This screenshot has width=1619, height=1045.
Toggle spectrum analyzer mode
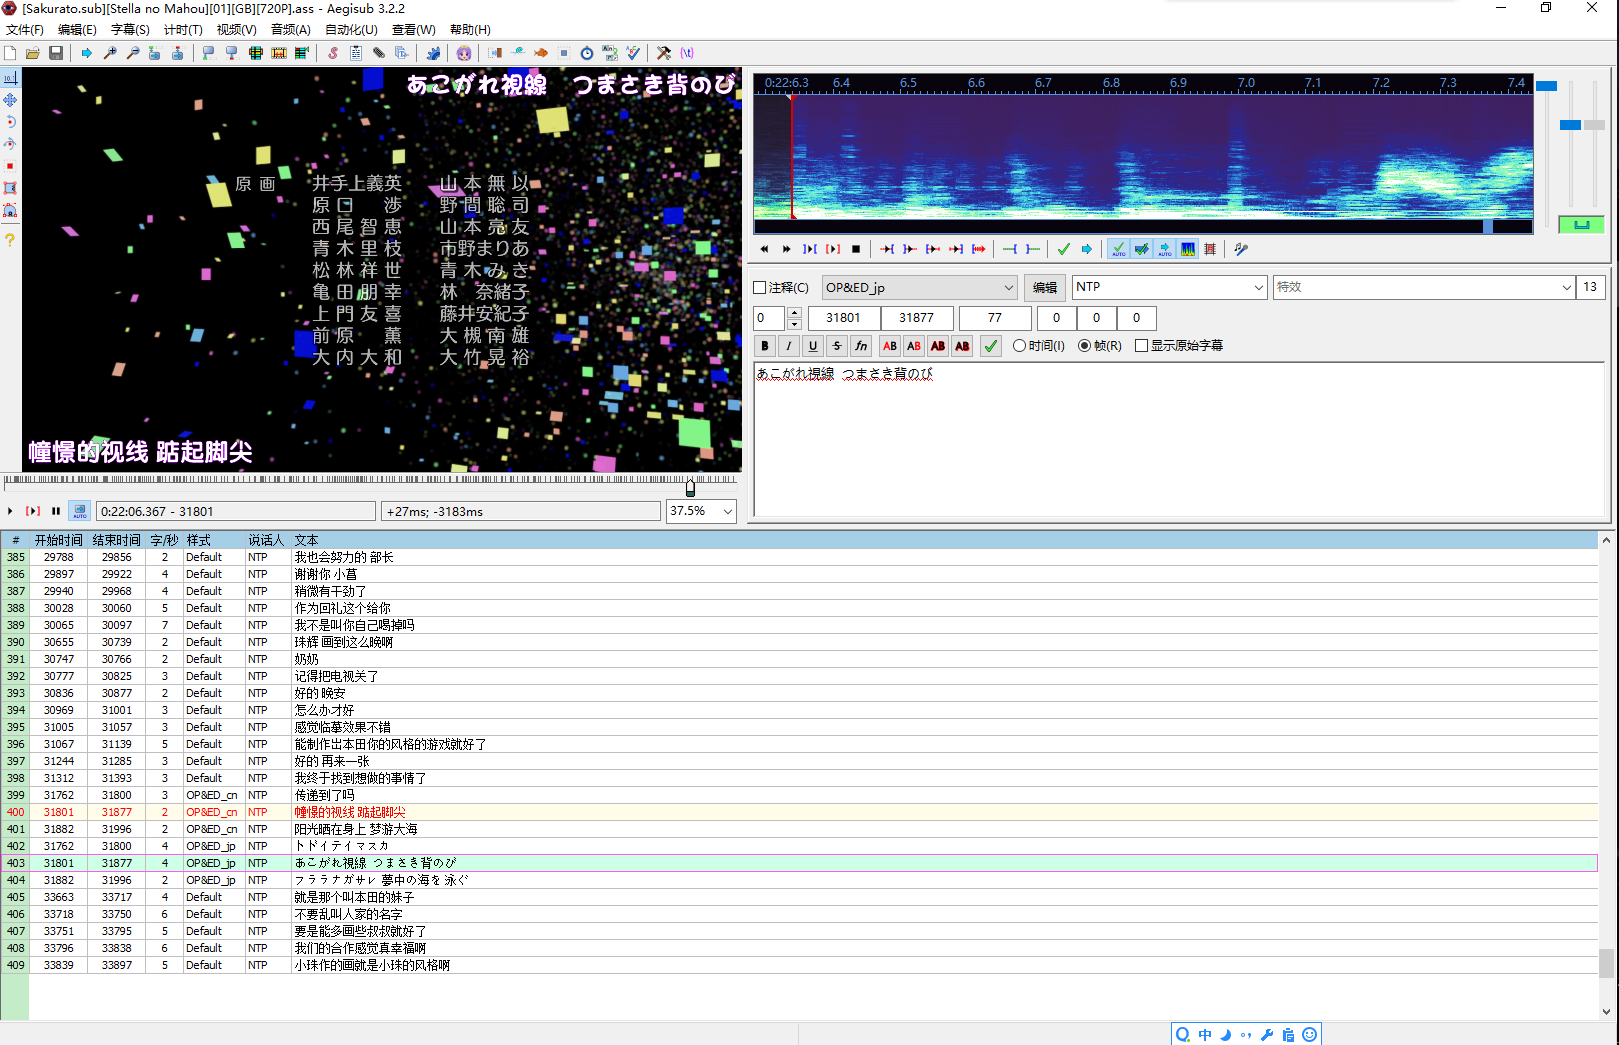click(1187, 249)
